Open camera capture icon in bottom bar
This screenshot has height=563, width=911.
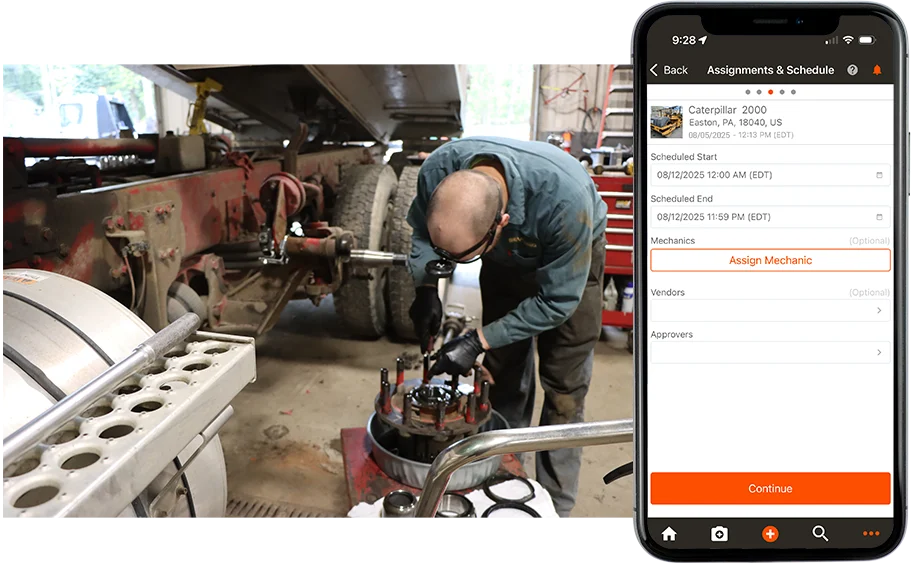pyautogui.click(x=719, y=533)
